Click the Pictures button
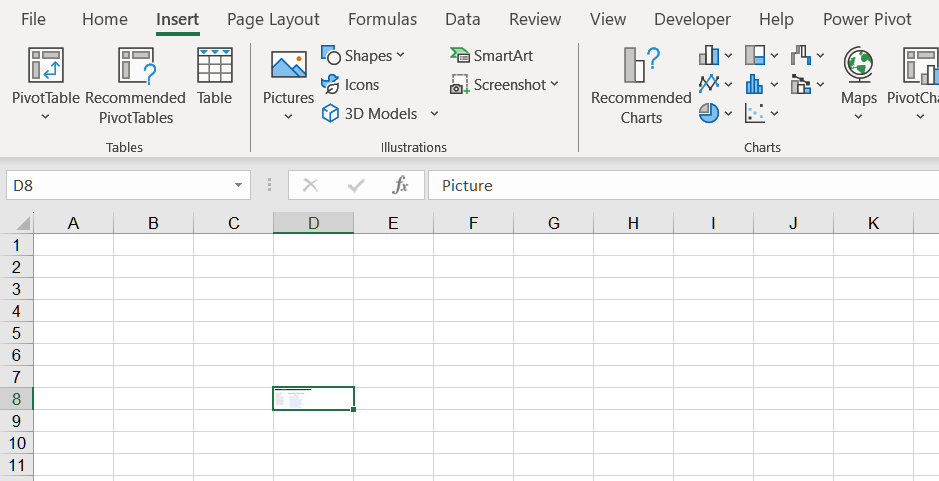The width and height of the screenshot is (939, 481). (x=288, y=78)
